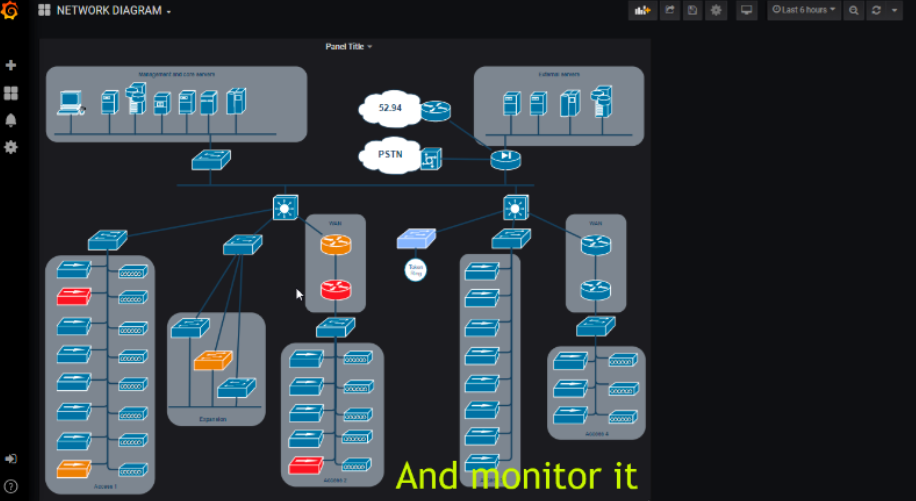This screenshot has width=916, height=501.
Task: Click the router next to 52.94 cloud
Action: click(x=436, y=110)
